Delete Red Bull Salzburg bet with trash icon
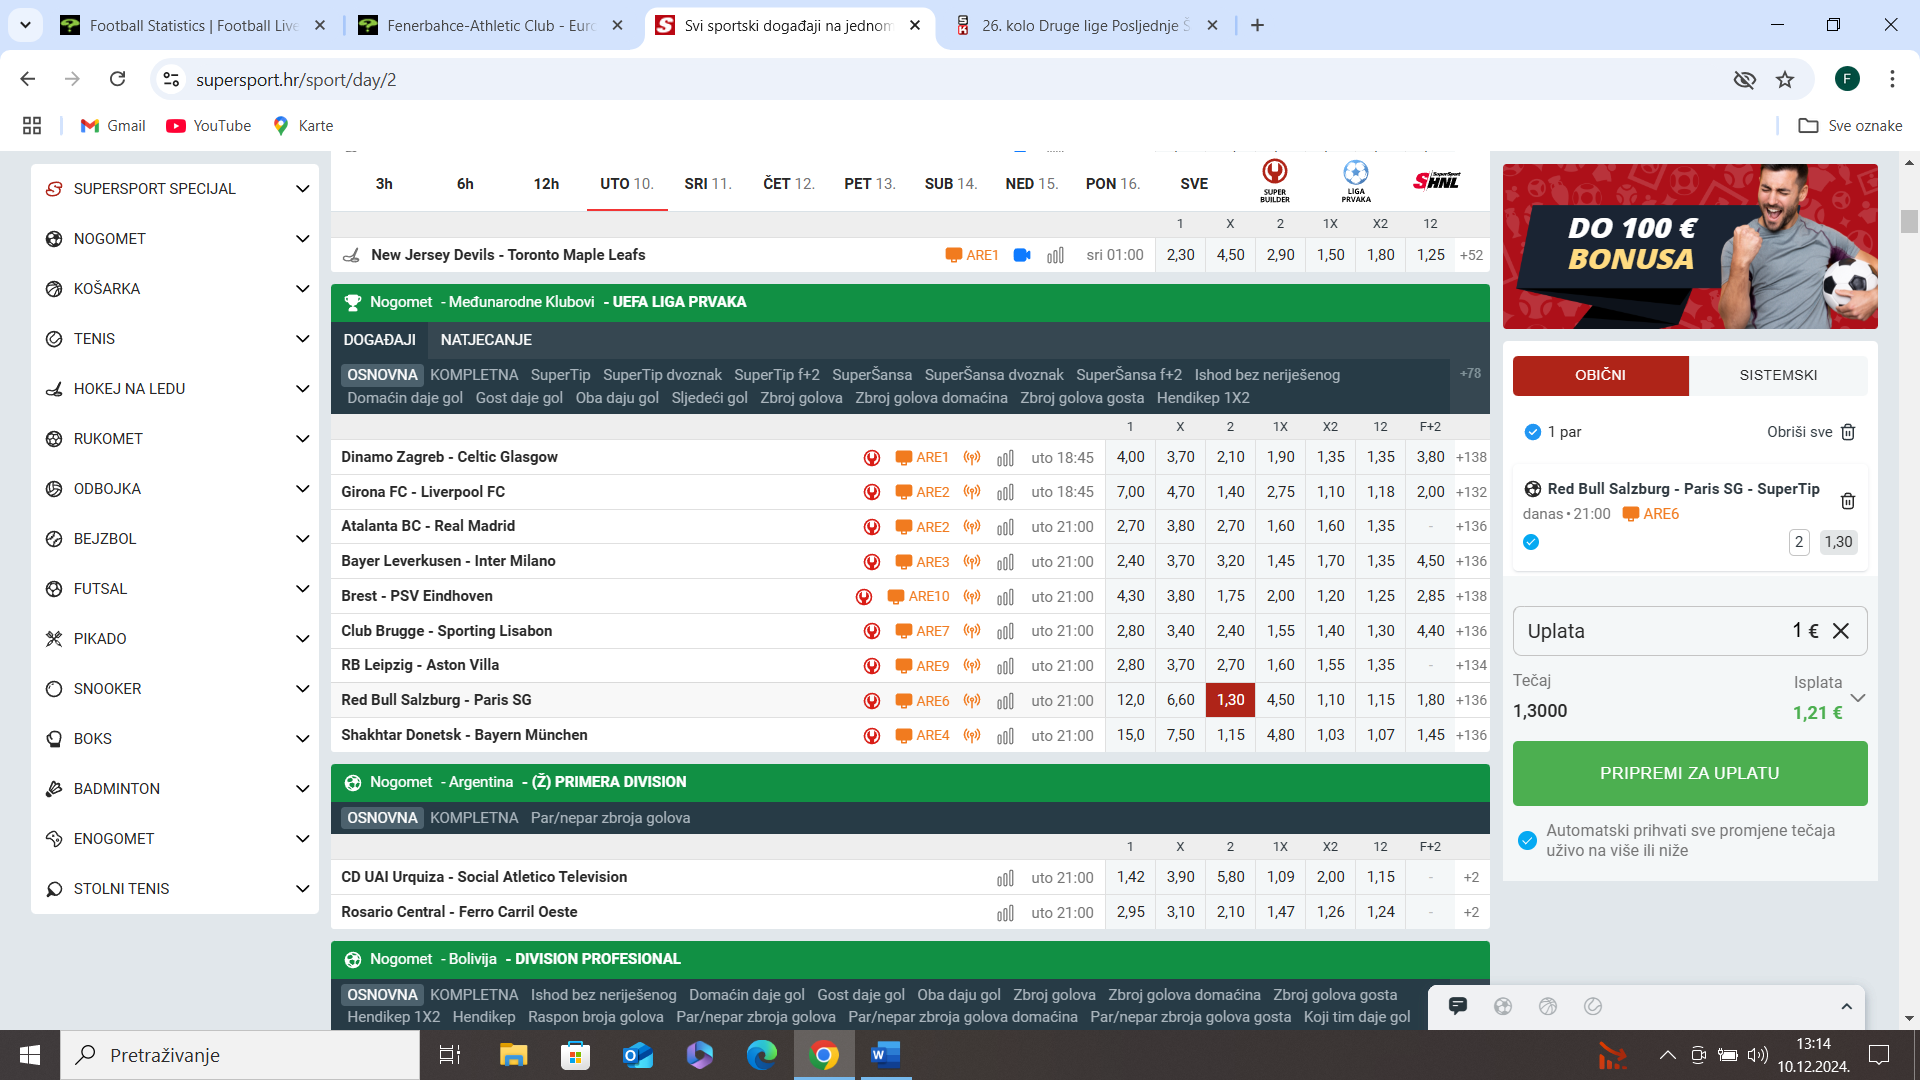Viewport: 1920px width, 1080px height. pyautogui.click(x=1847, y=500)
